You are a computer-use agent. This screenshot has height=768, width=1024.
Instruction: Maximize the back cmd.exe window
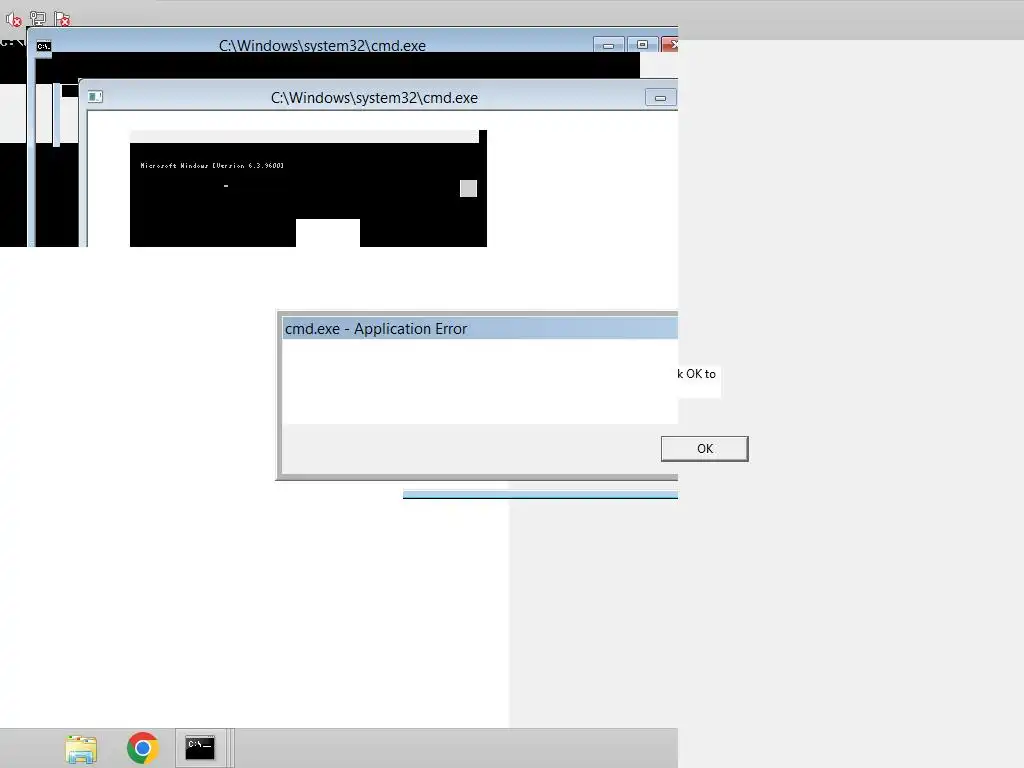coord(642,44)
